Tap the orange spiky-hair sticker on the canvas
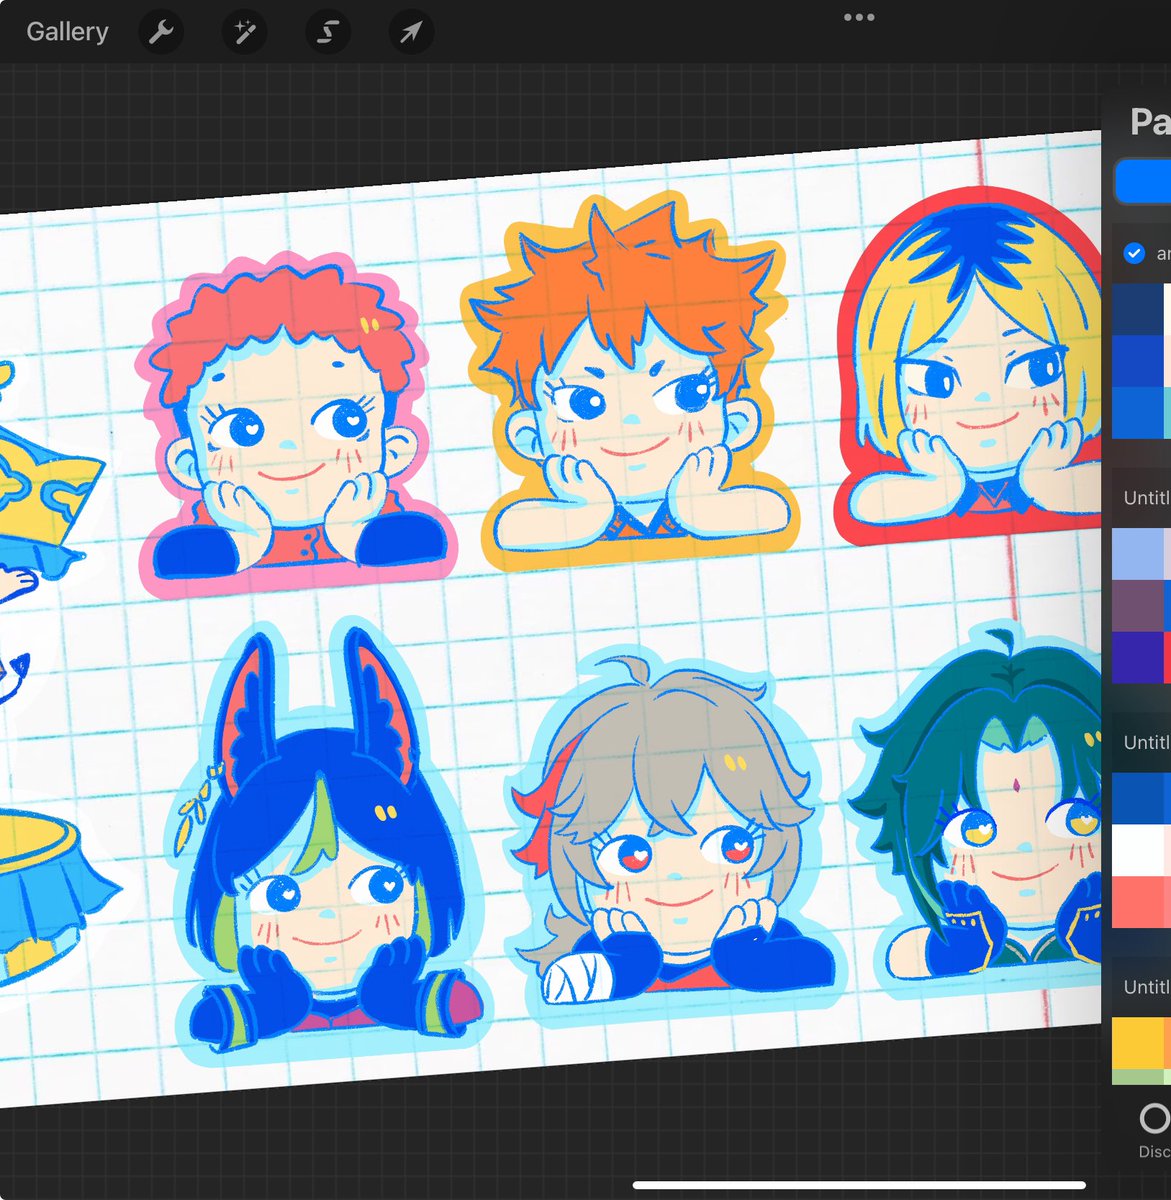Viewport: 1171px width, 1200px height. (630, 380)
